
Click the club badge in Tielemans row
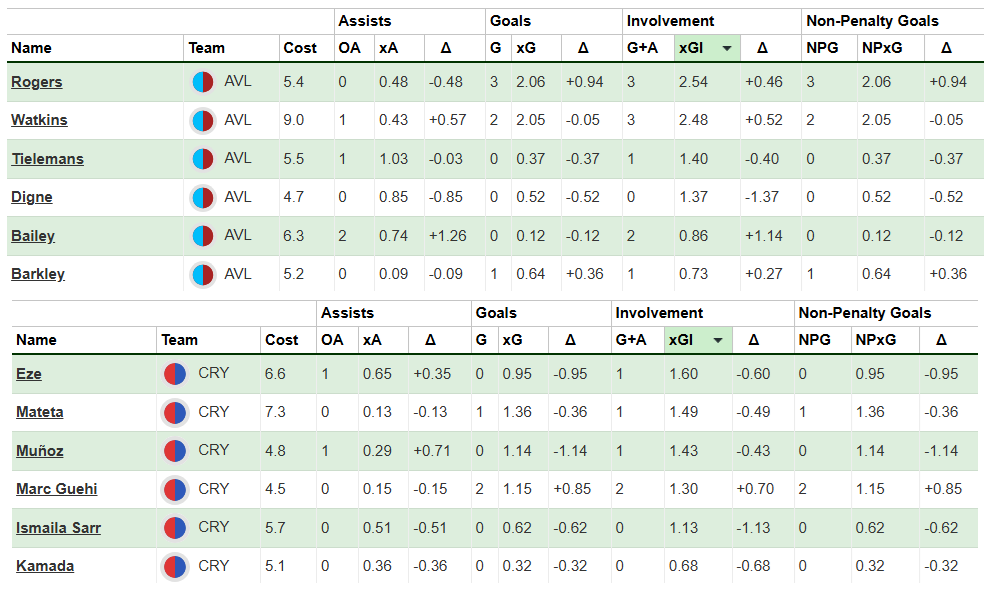point(203,159)
